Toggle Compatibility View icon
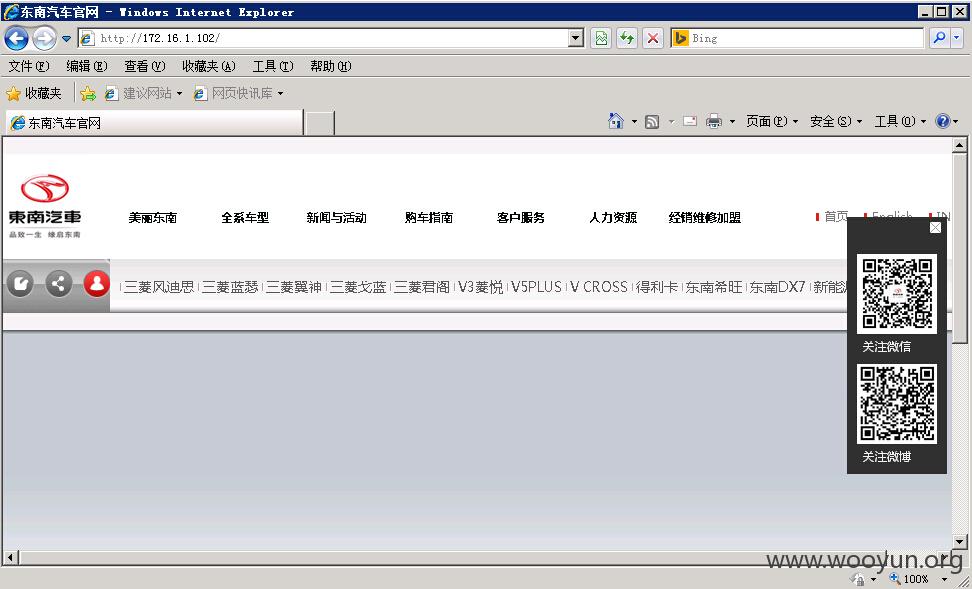This screenshot has height=589, width=972. coord(601,38)
